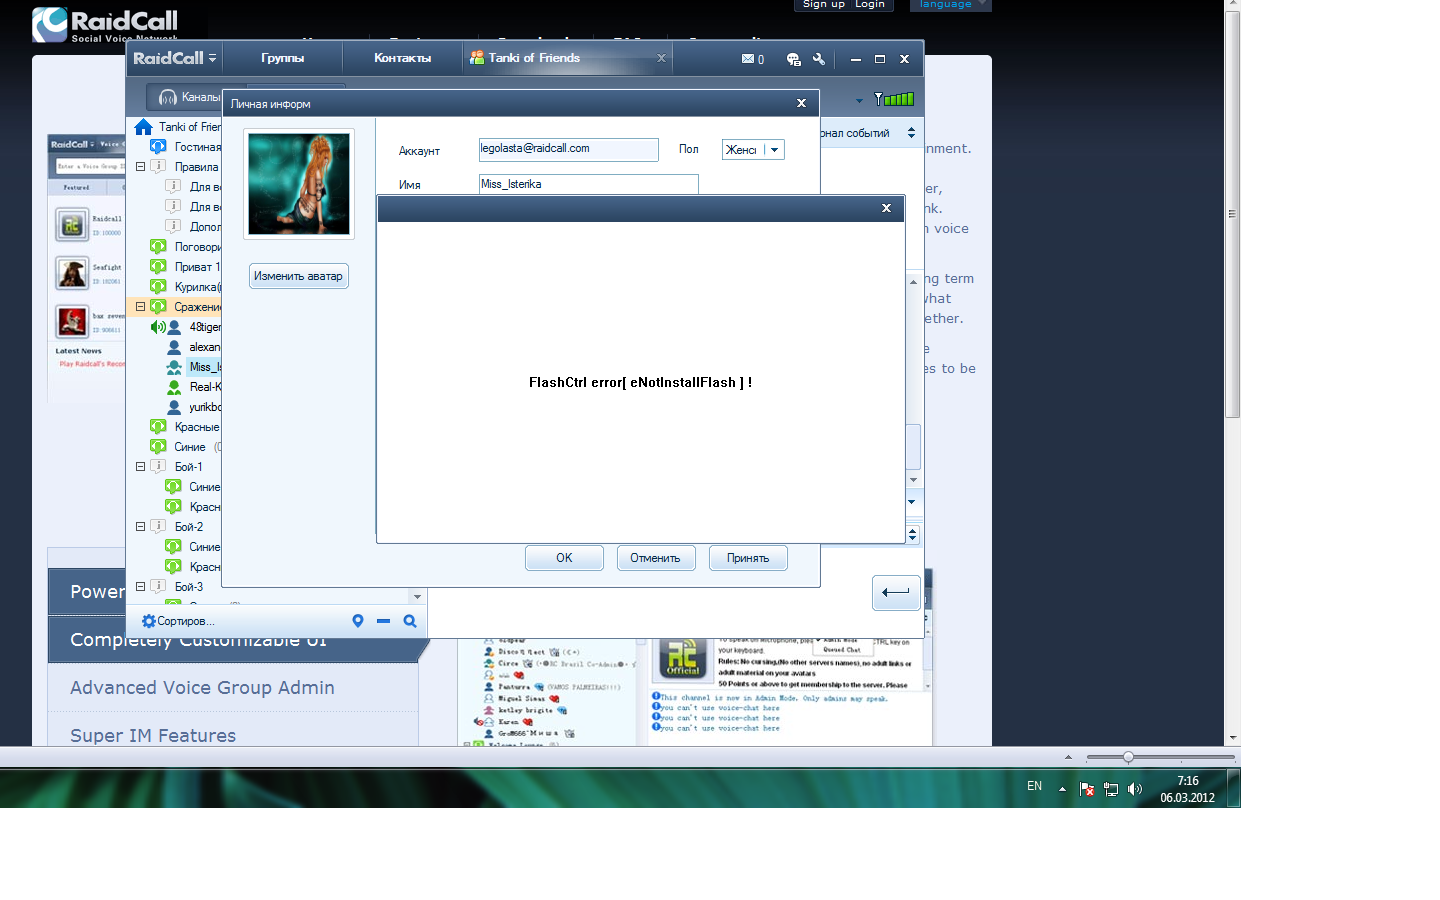Switch to the Группы tab
1440x900 pixels.
(x=282, y=58)
